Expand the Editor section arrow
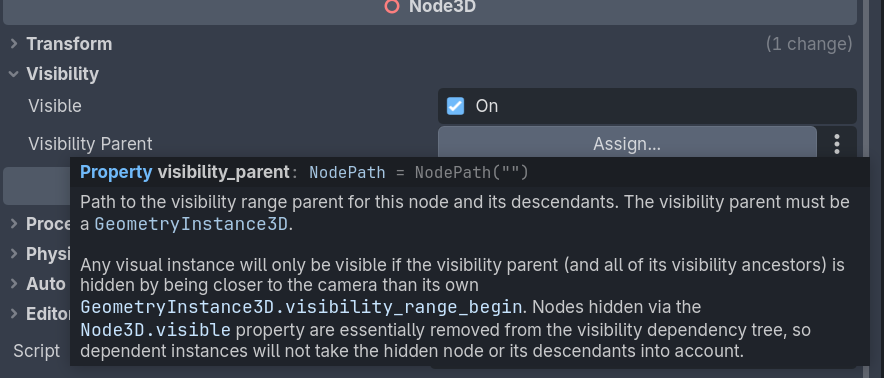This screenshot has height=378, width=884. [14, 314]
